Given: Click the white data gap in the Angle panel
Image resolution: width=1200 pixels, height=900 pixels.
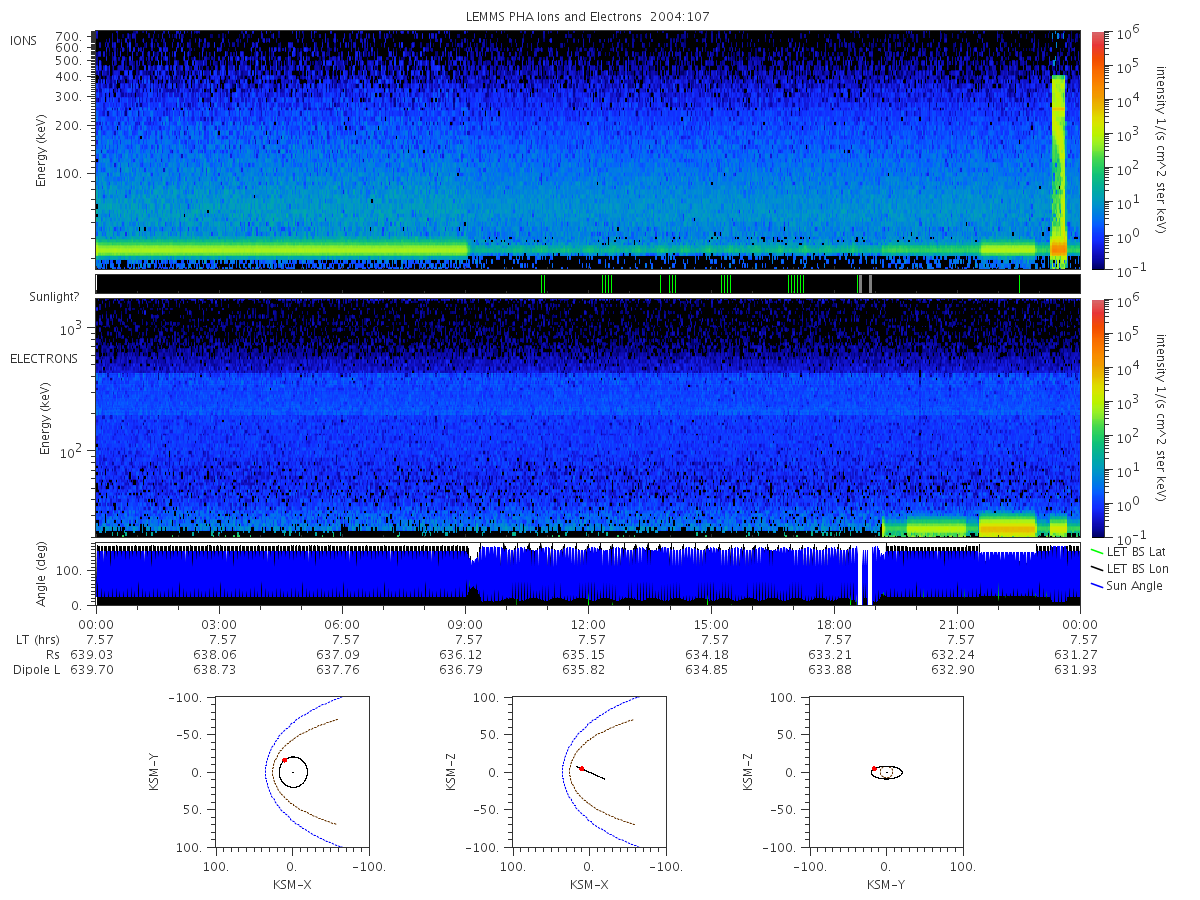Looking at the screenshot, I should (x=866, y=575).
